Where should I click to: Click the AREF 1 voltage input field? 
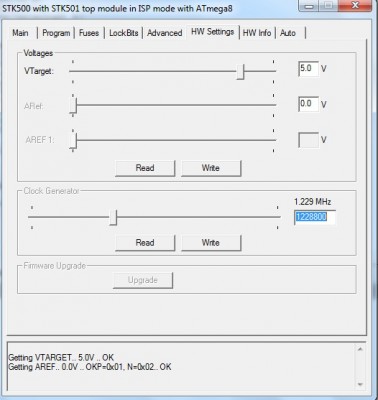(308, 140)
